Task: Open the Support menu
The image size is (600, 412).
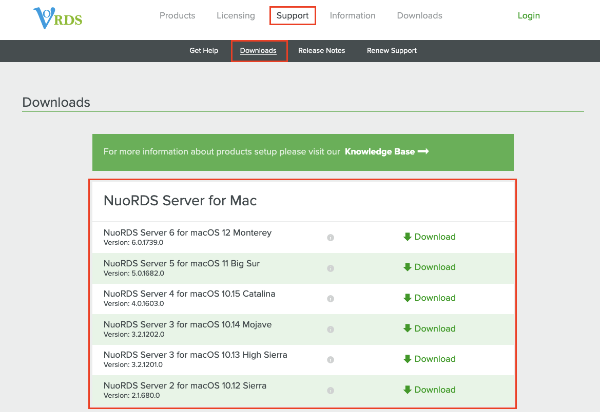Action: (292, 16)
